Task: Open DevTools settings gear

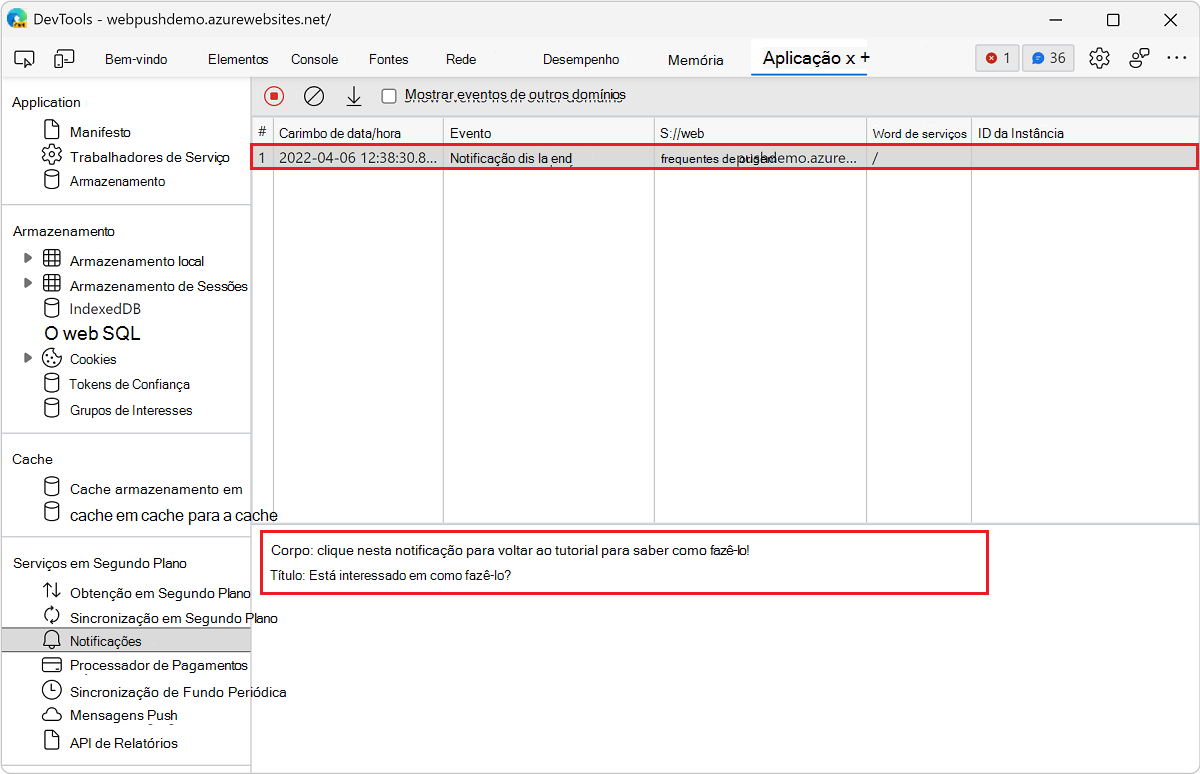Action: coord(1099,58)
